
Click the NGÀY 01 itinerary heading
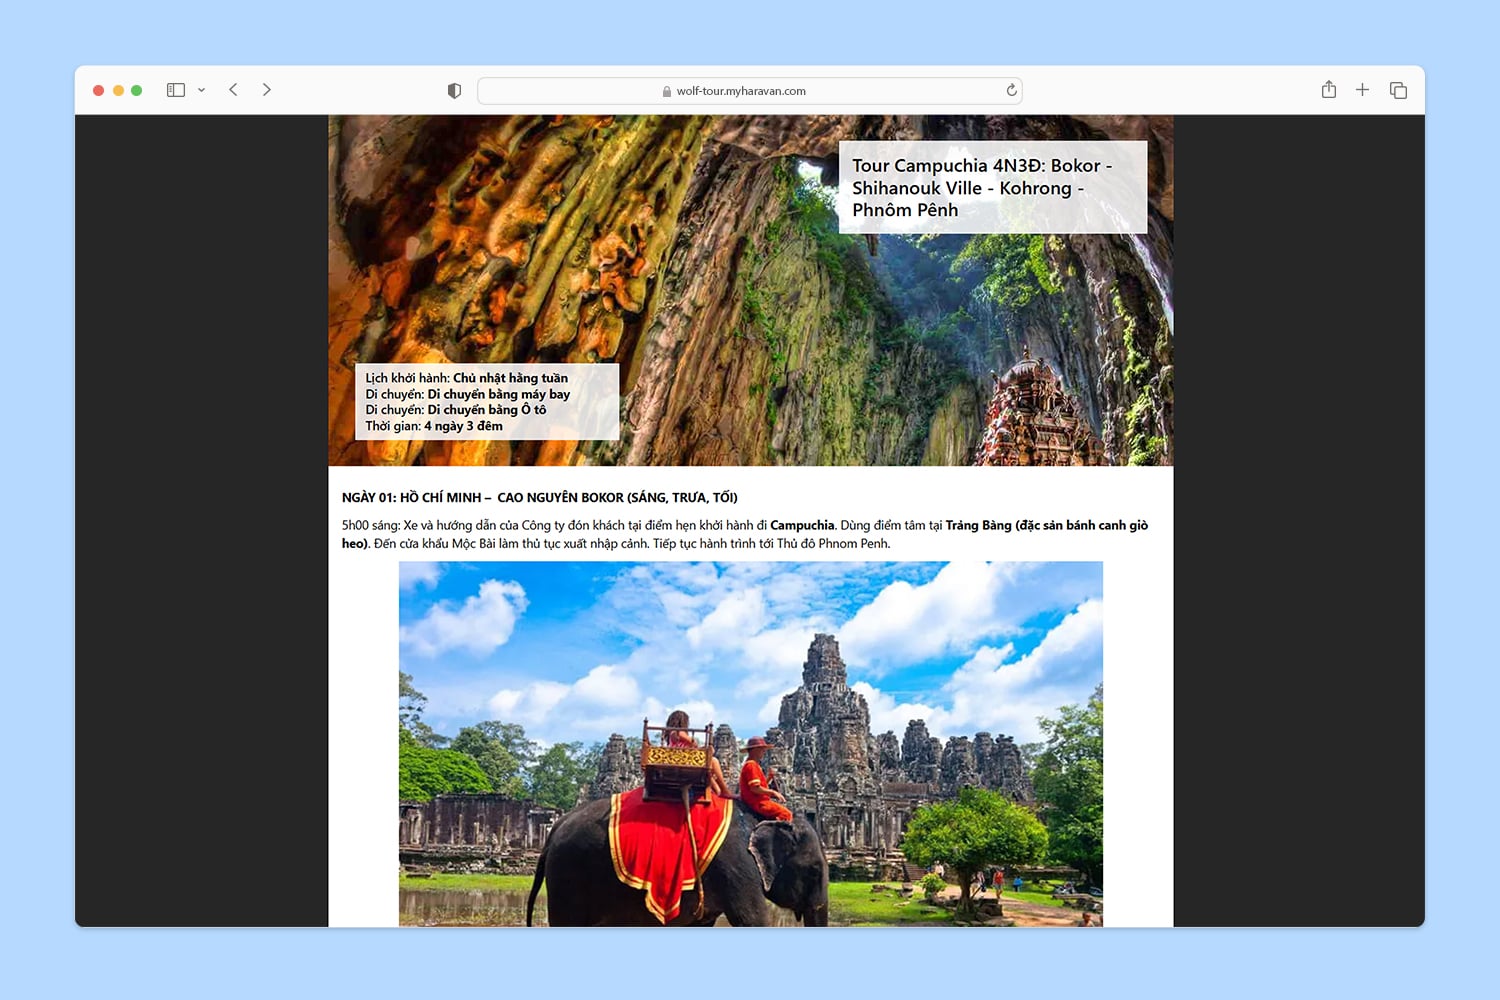tap(539, 498)
